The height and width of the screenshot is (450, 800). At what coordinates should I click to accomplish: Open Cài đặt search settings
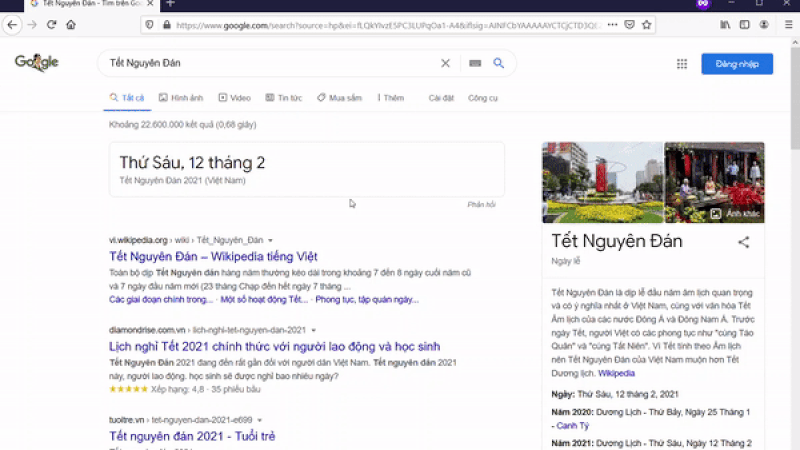pos(441,98)
